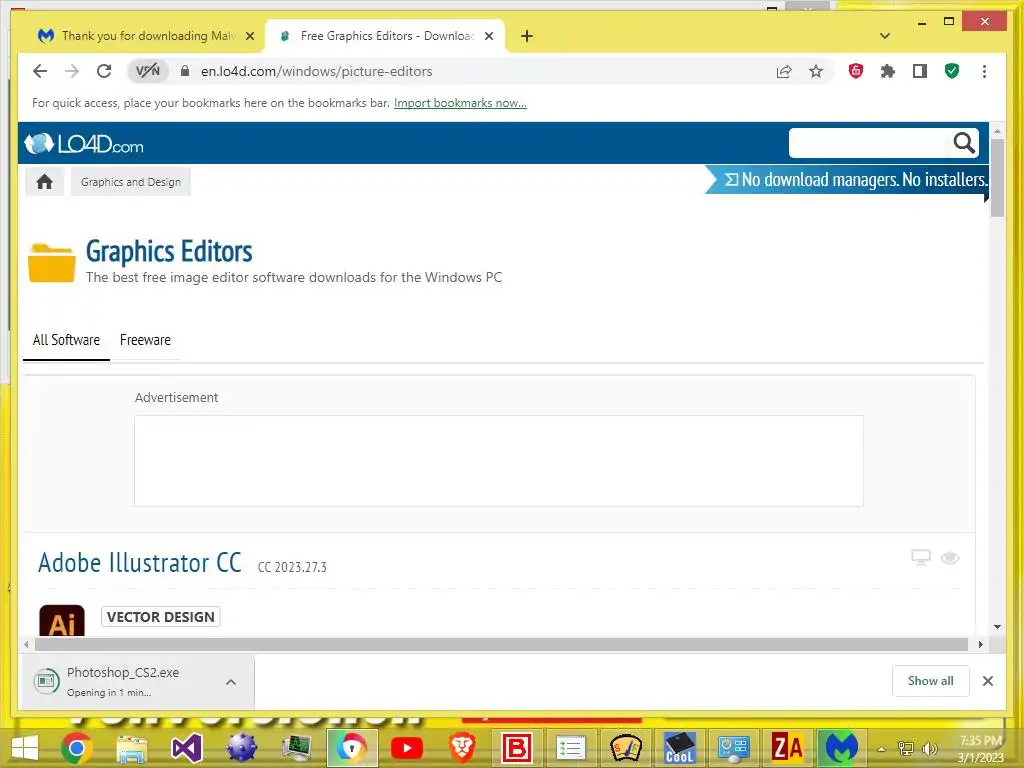Open the Chrome three-dot menu
This screenshot has width=1024, height=768.
tap(984, 71)
